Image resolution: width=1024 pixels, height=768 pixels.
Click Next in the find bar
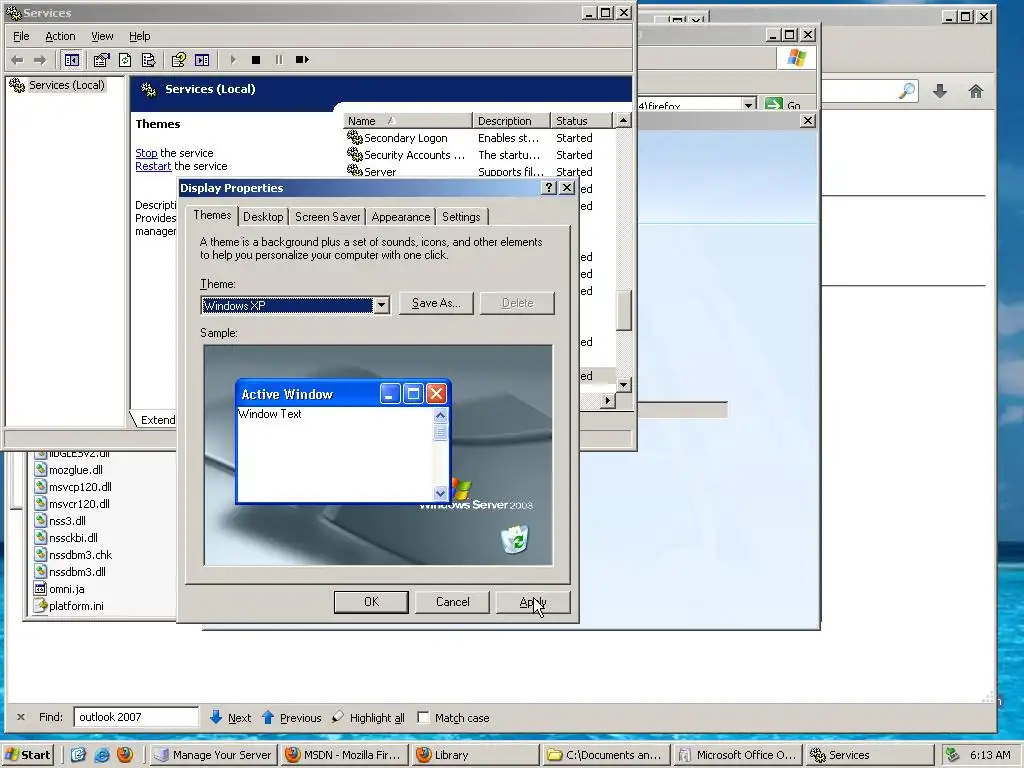tap(231, 718)
